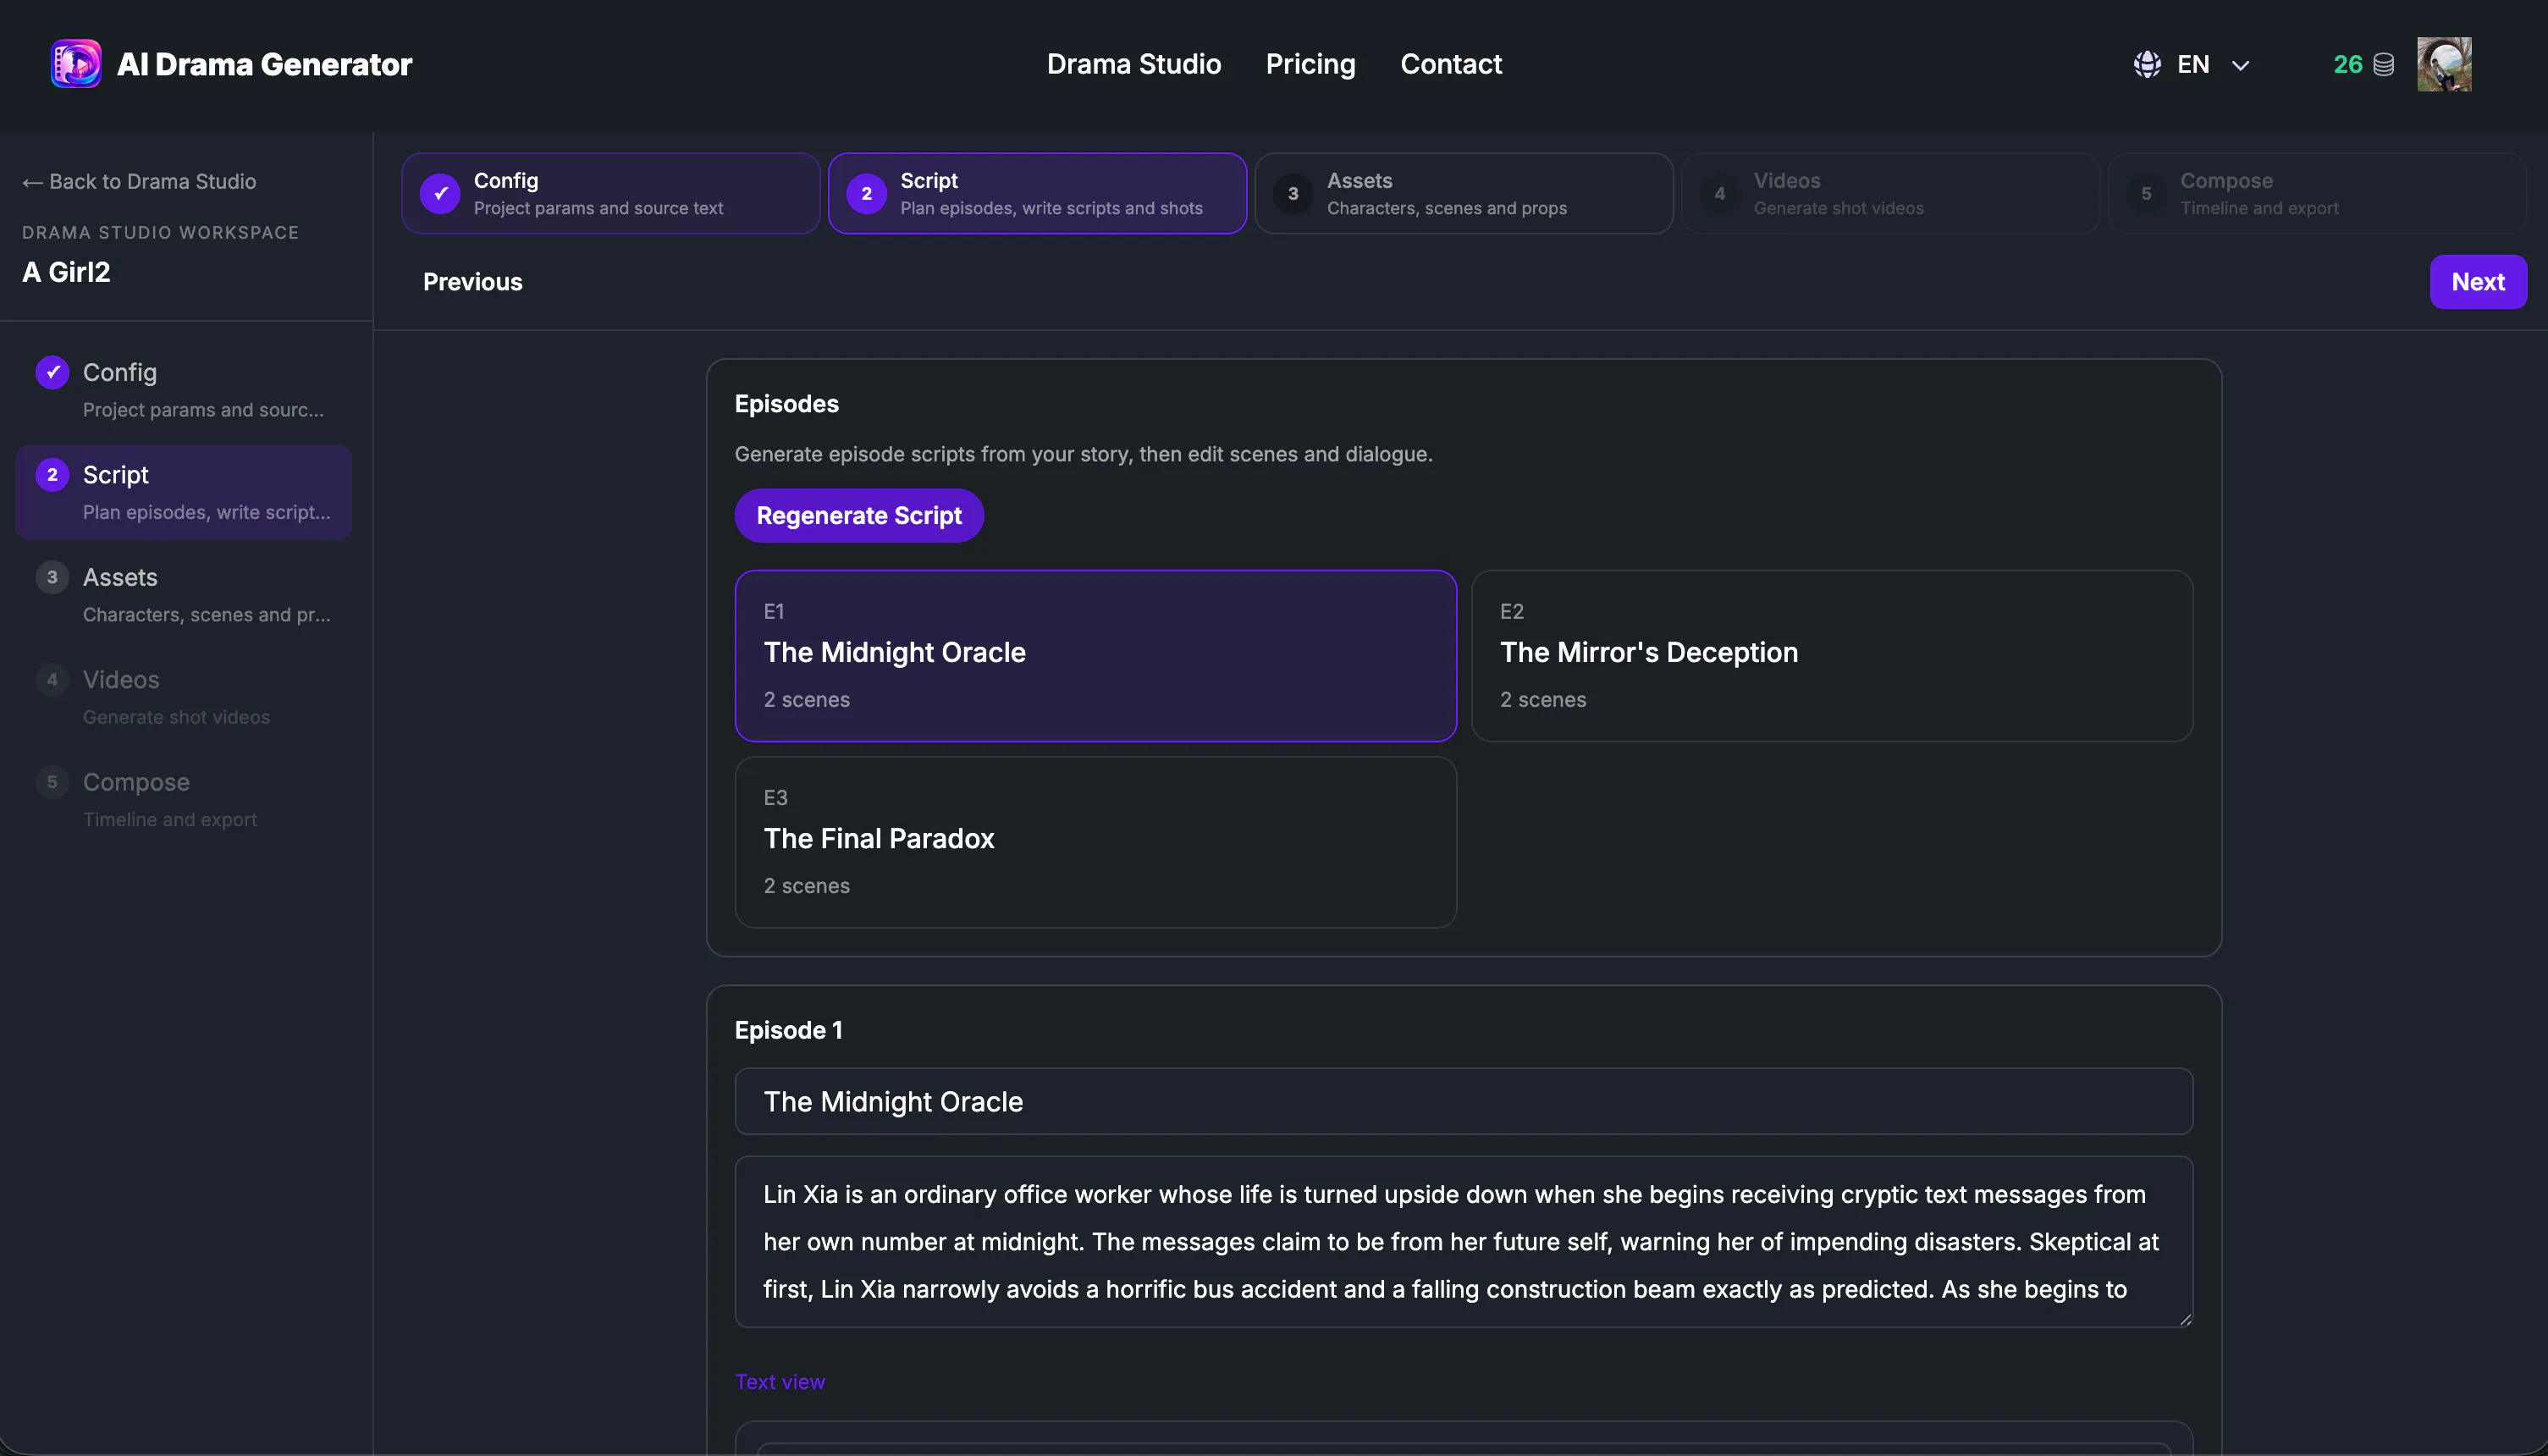Click the A Girl2 project name
Viewport: 2548px width, 1456px height.
pos(66,272)
